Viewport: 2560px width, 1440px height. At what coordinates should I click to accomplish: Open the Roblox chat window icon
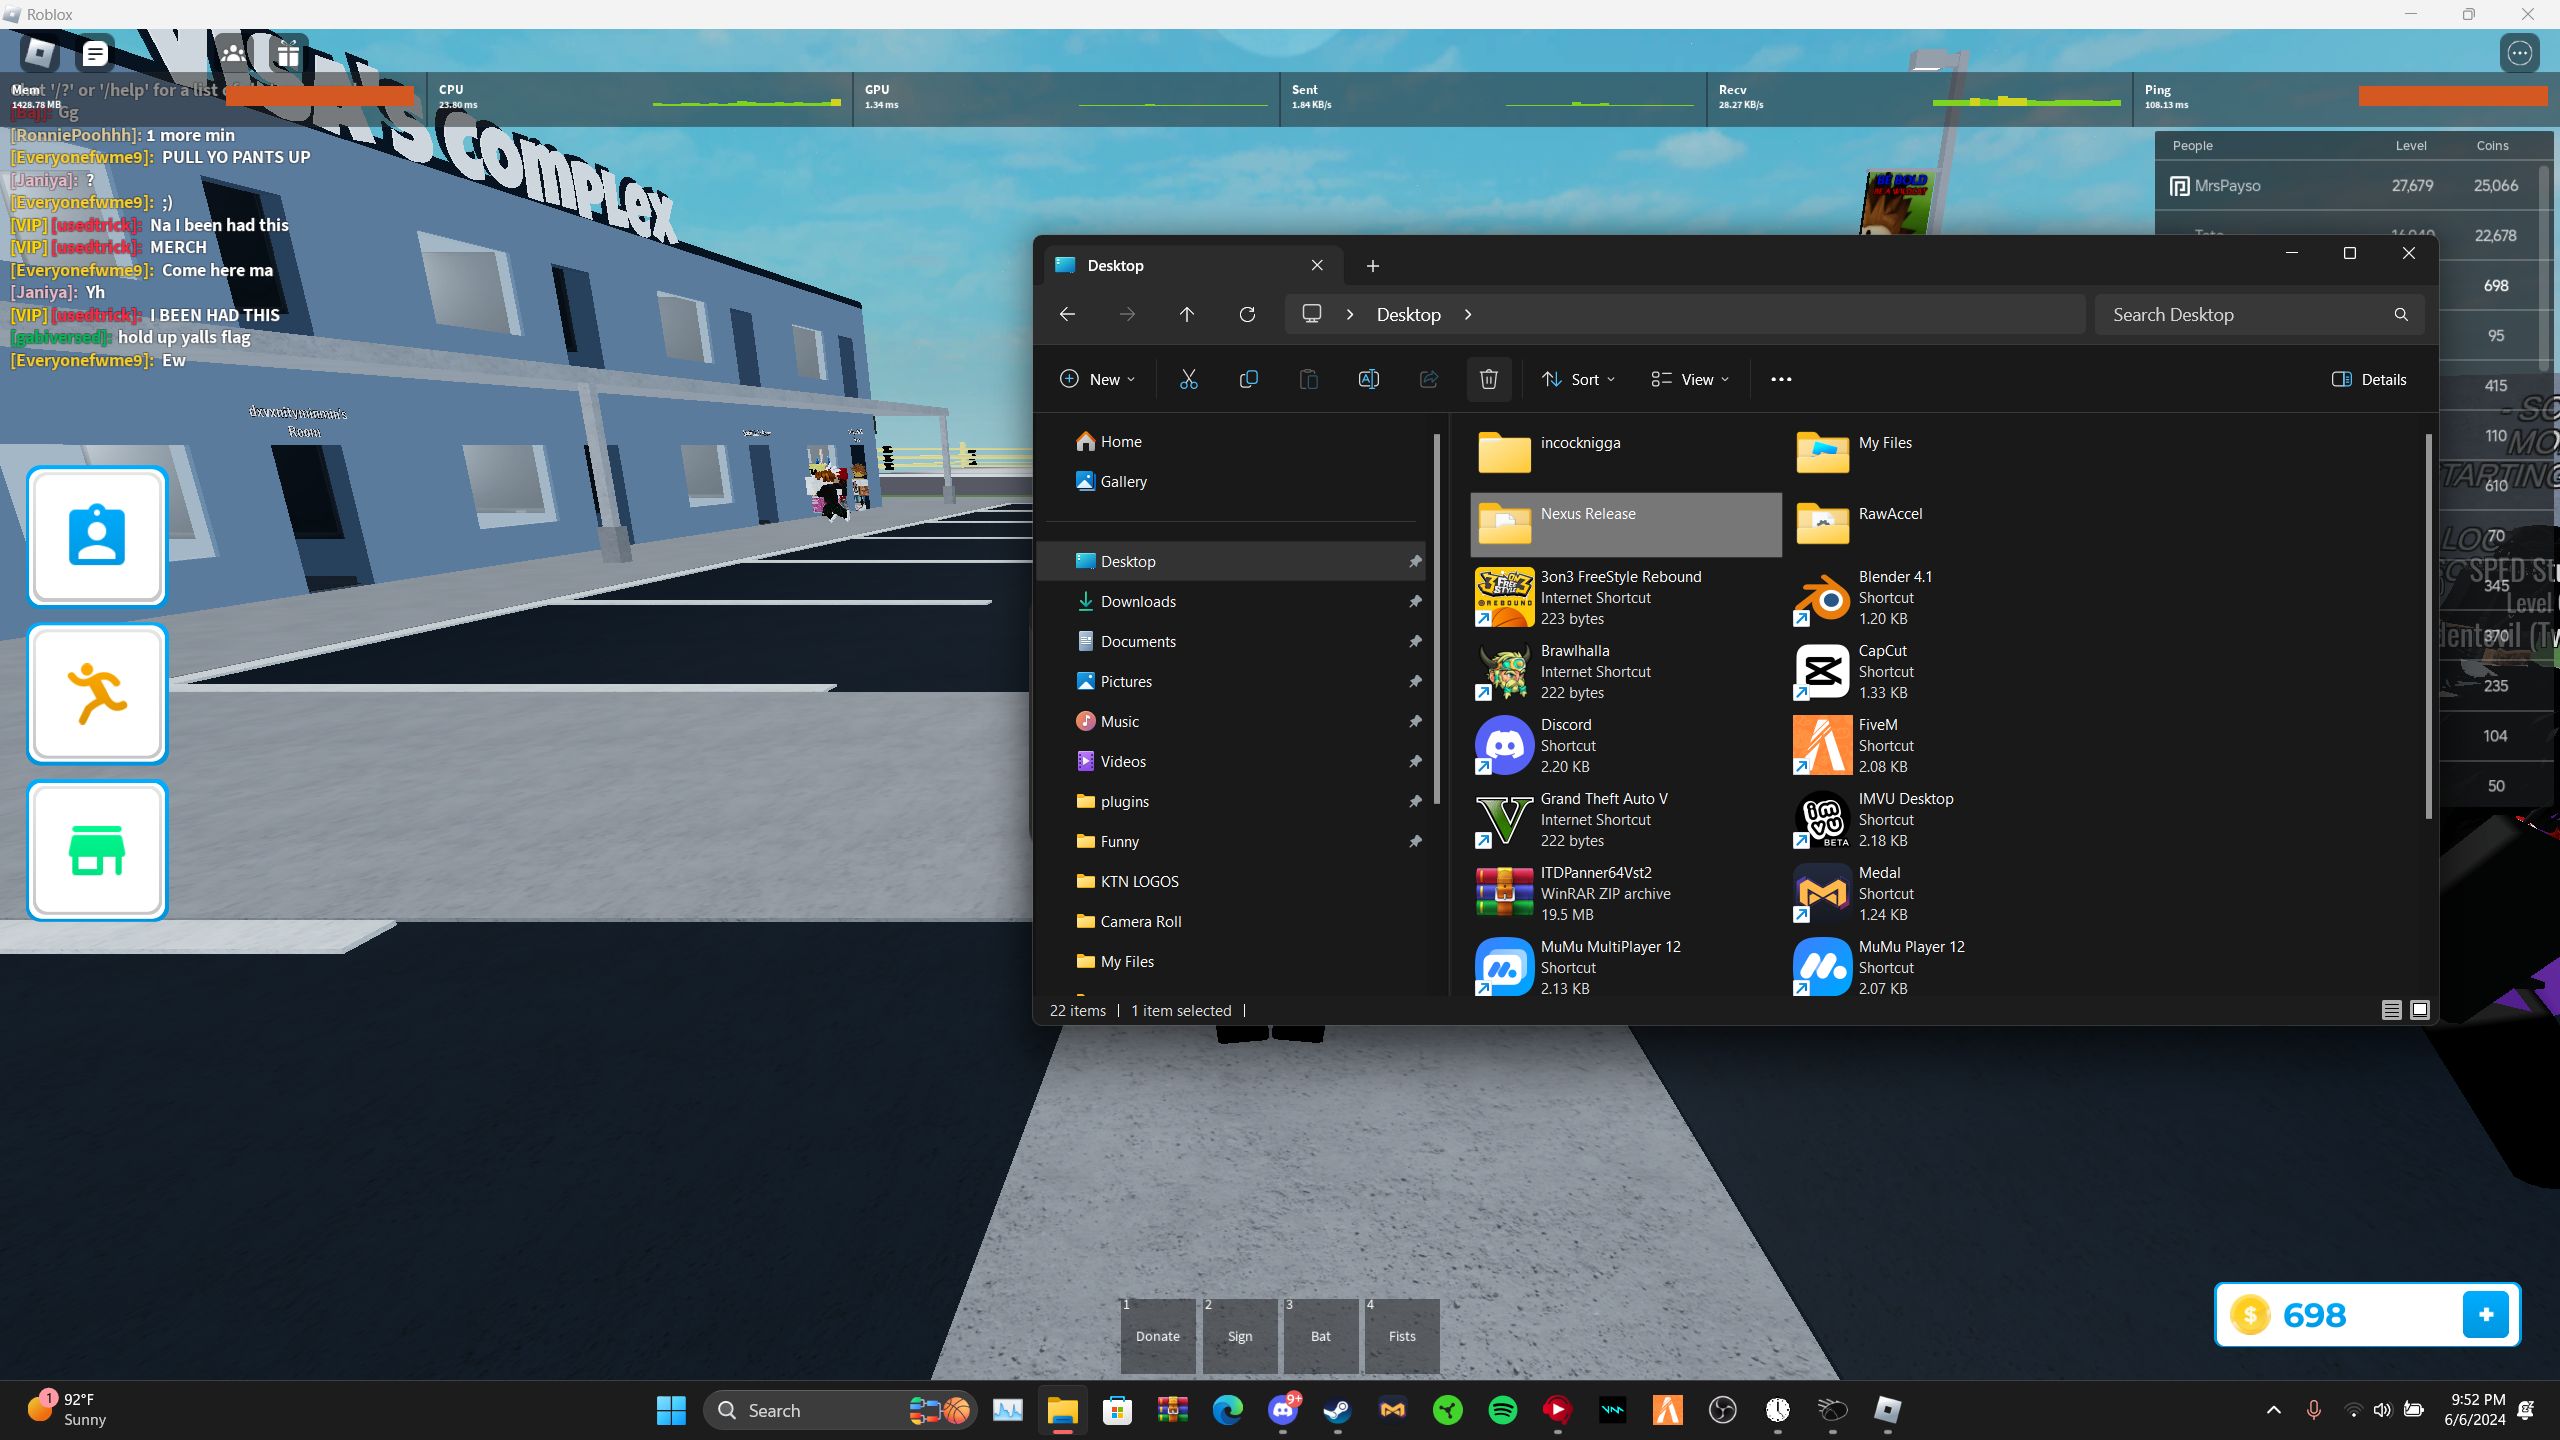pyautogui.click(x=95, y=54)
